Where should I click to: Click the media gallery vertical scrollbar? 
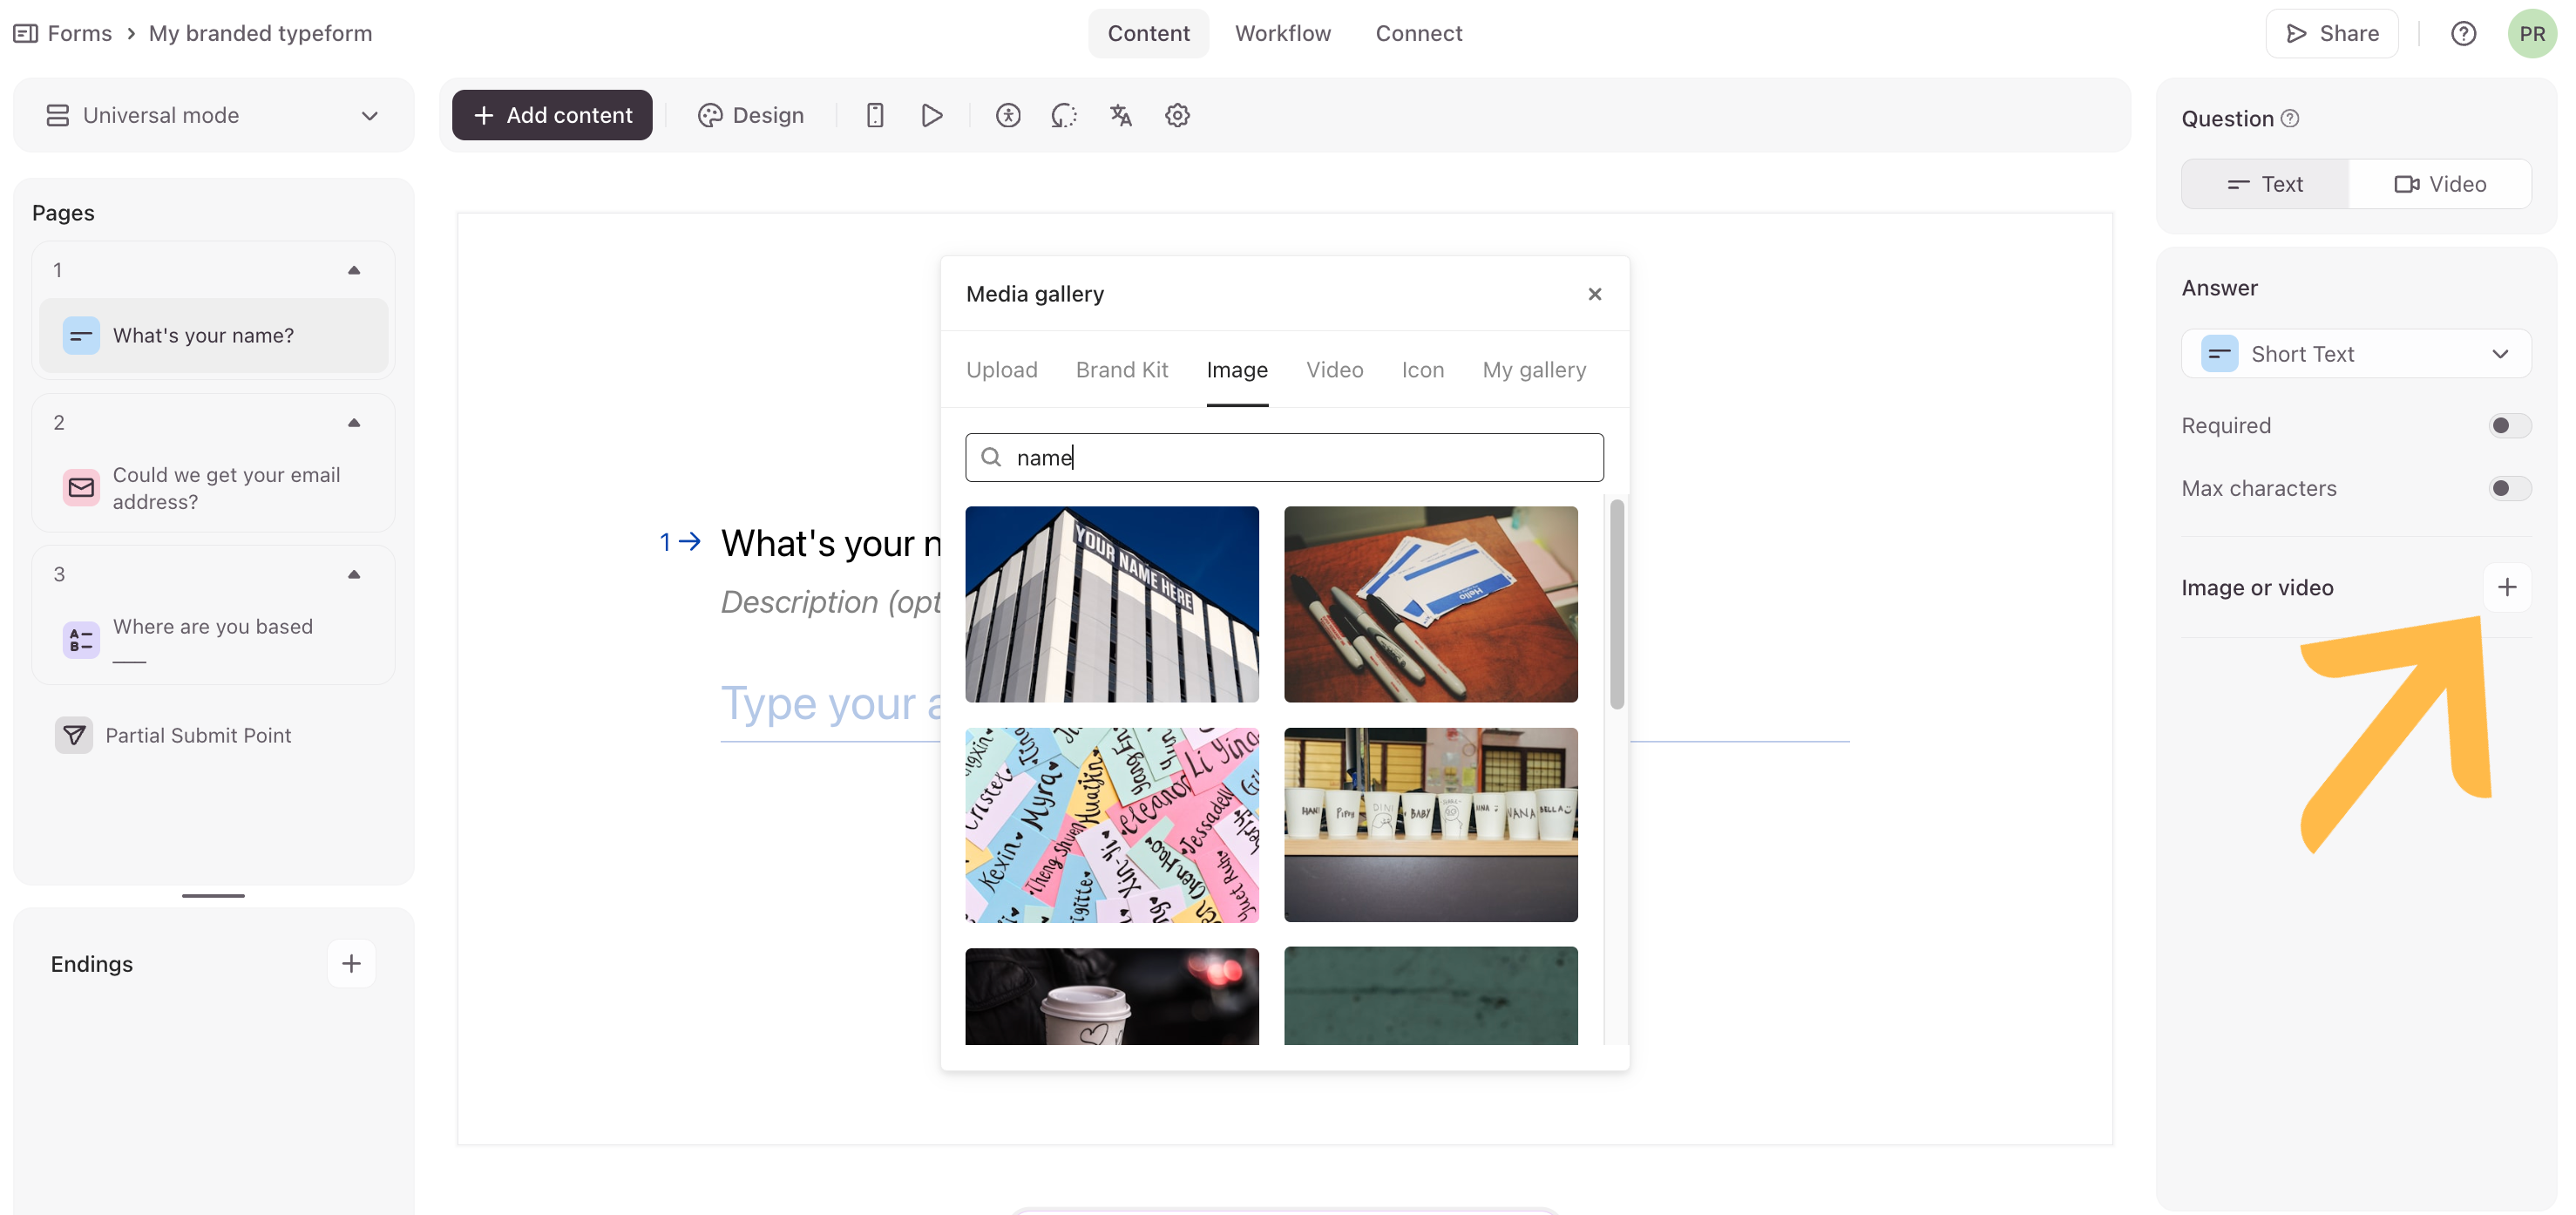pos(1616,604)
